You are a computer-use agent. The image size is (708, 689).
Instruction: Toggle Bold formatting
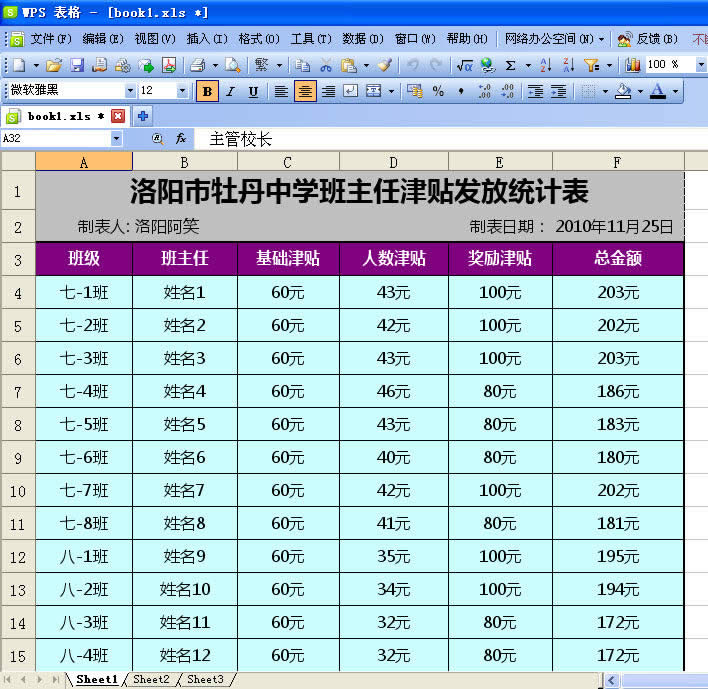(207, 91)
